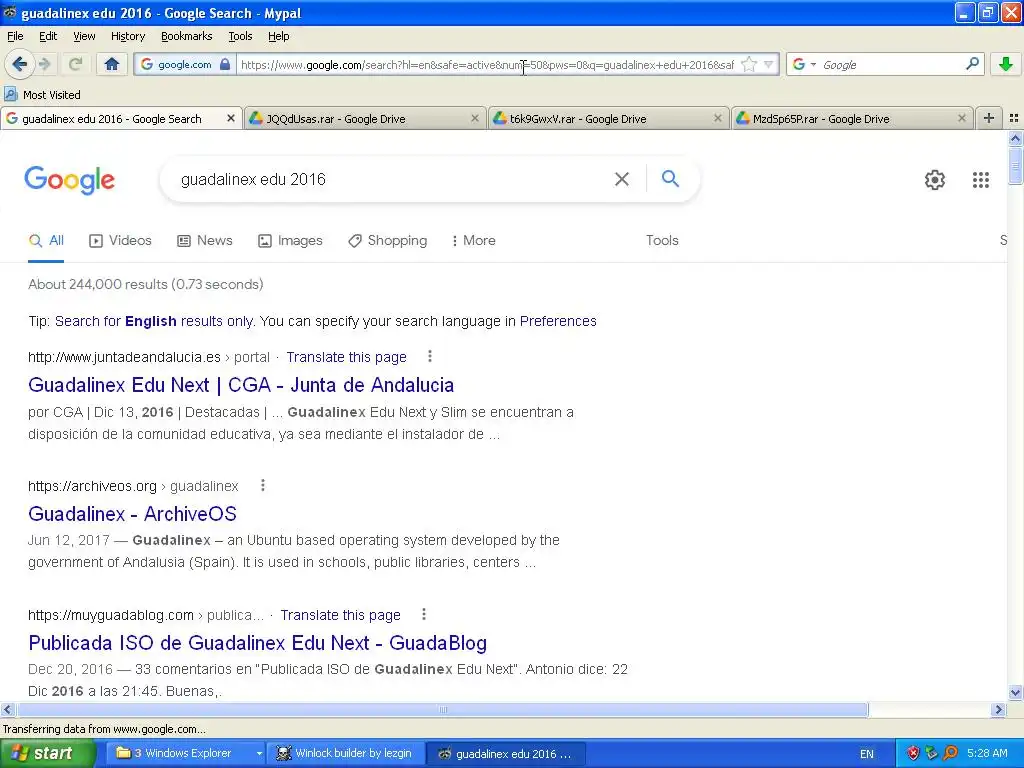This screenshot has height=768, width=1024.
Task: Click the 5:28 AM taskbar clock
Action: [987, 754]
